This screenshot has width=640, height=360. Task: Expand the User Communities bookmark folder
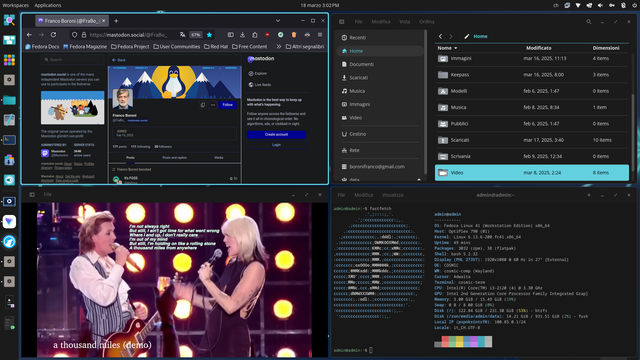click(177, 47)
